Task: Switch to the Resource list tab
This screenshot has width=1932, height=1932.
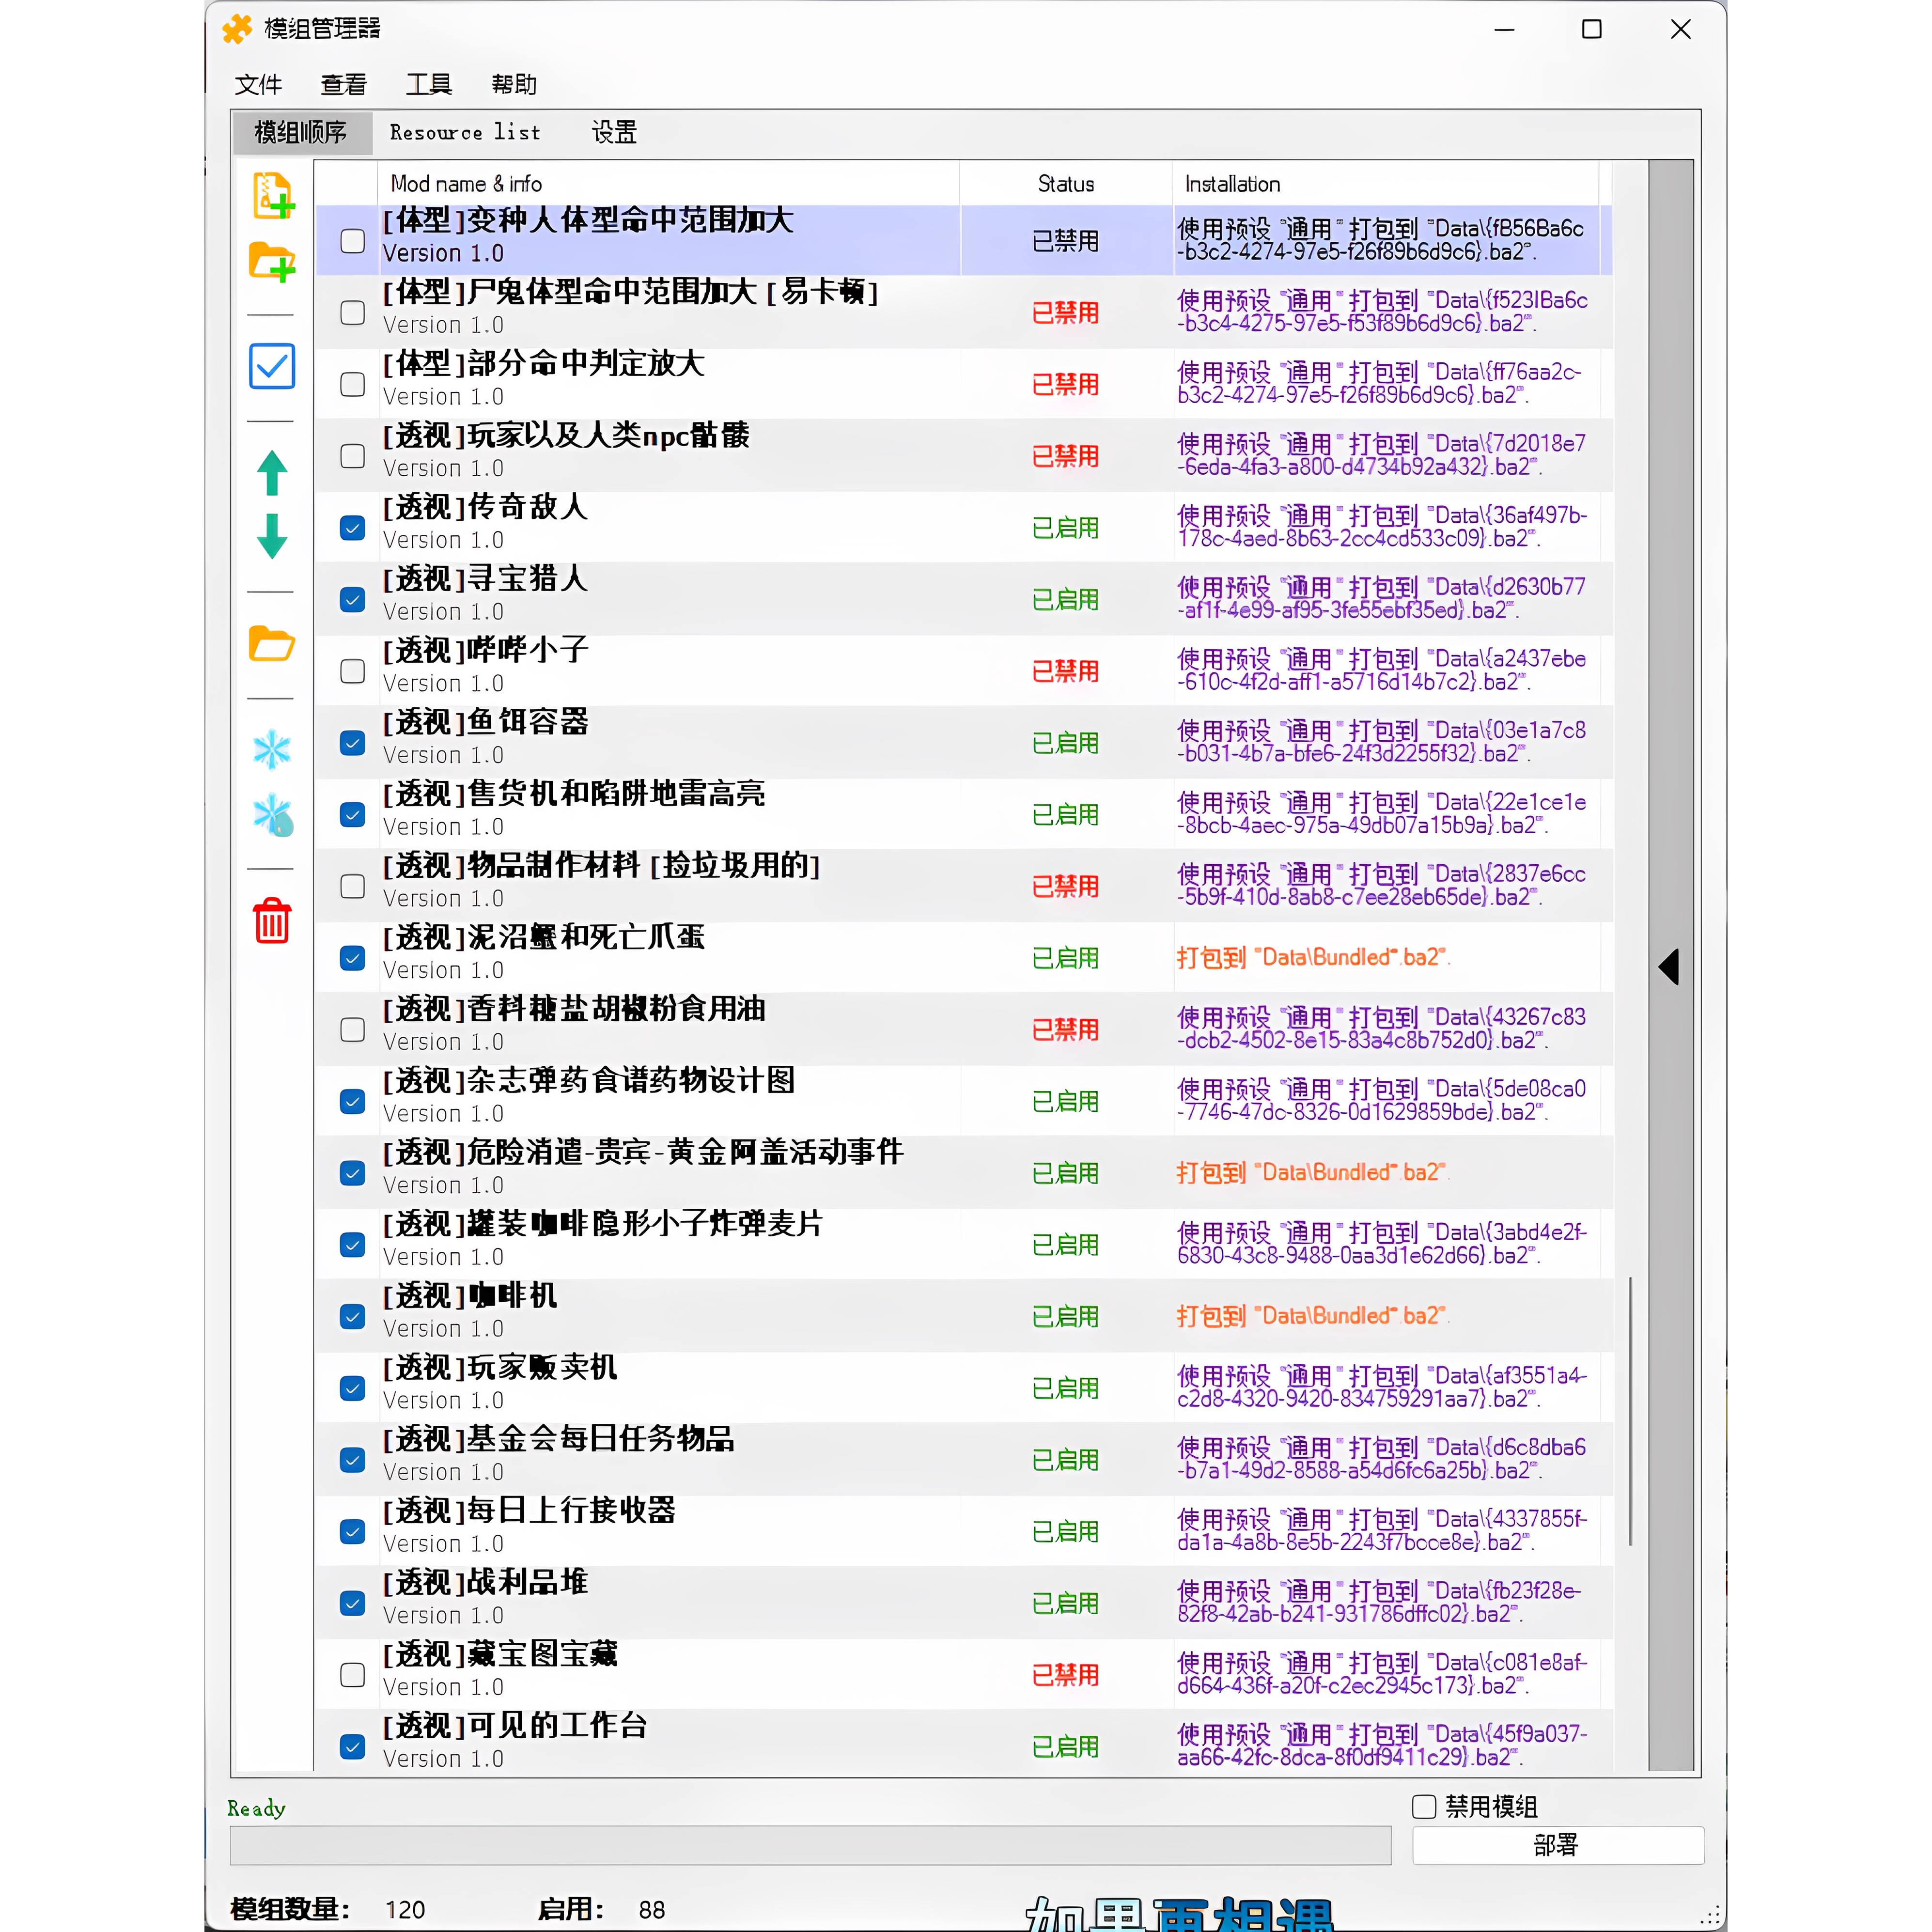Action: click(x=465, y=132)
